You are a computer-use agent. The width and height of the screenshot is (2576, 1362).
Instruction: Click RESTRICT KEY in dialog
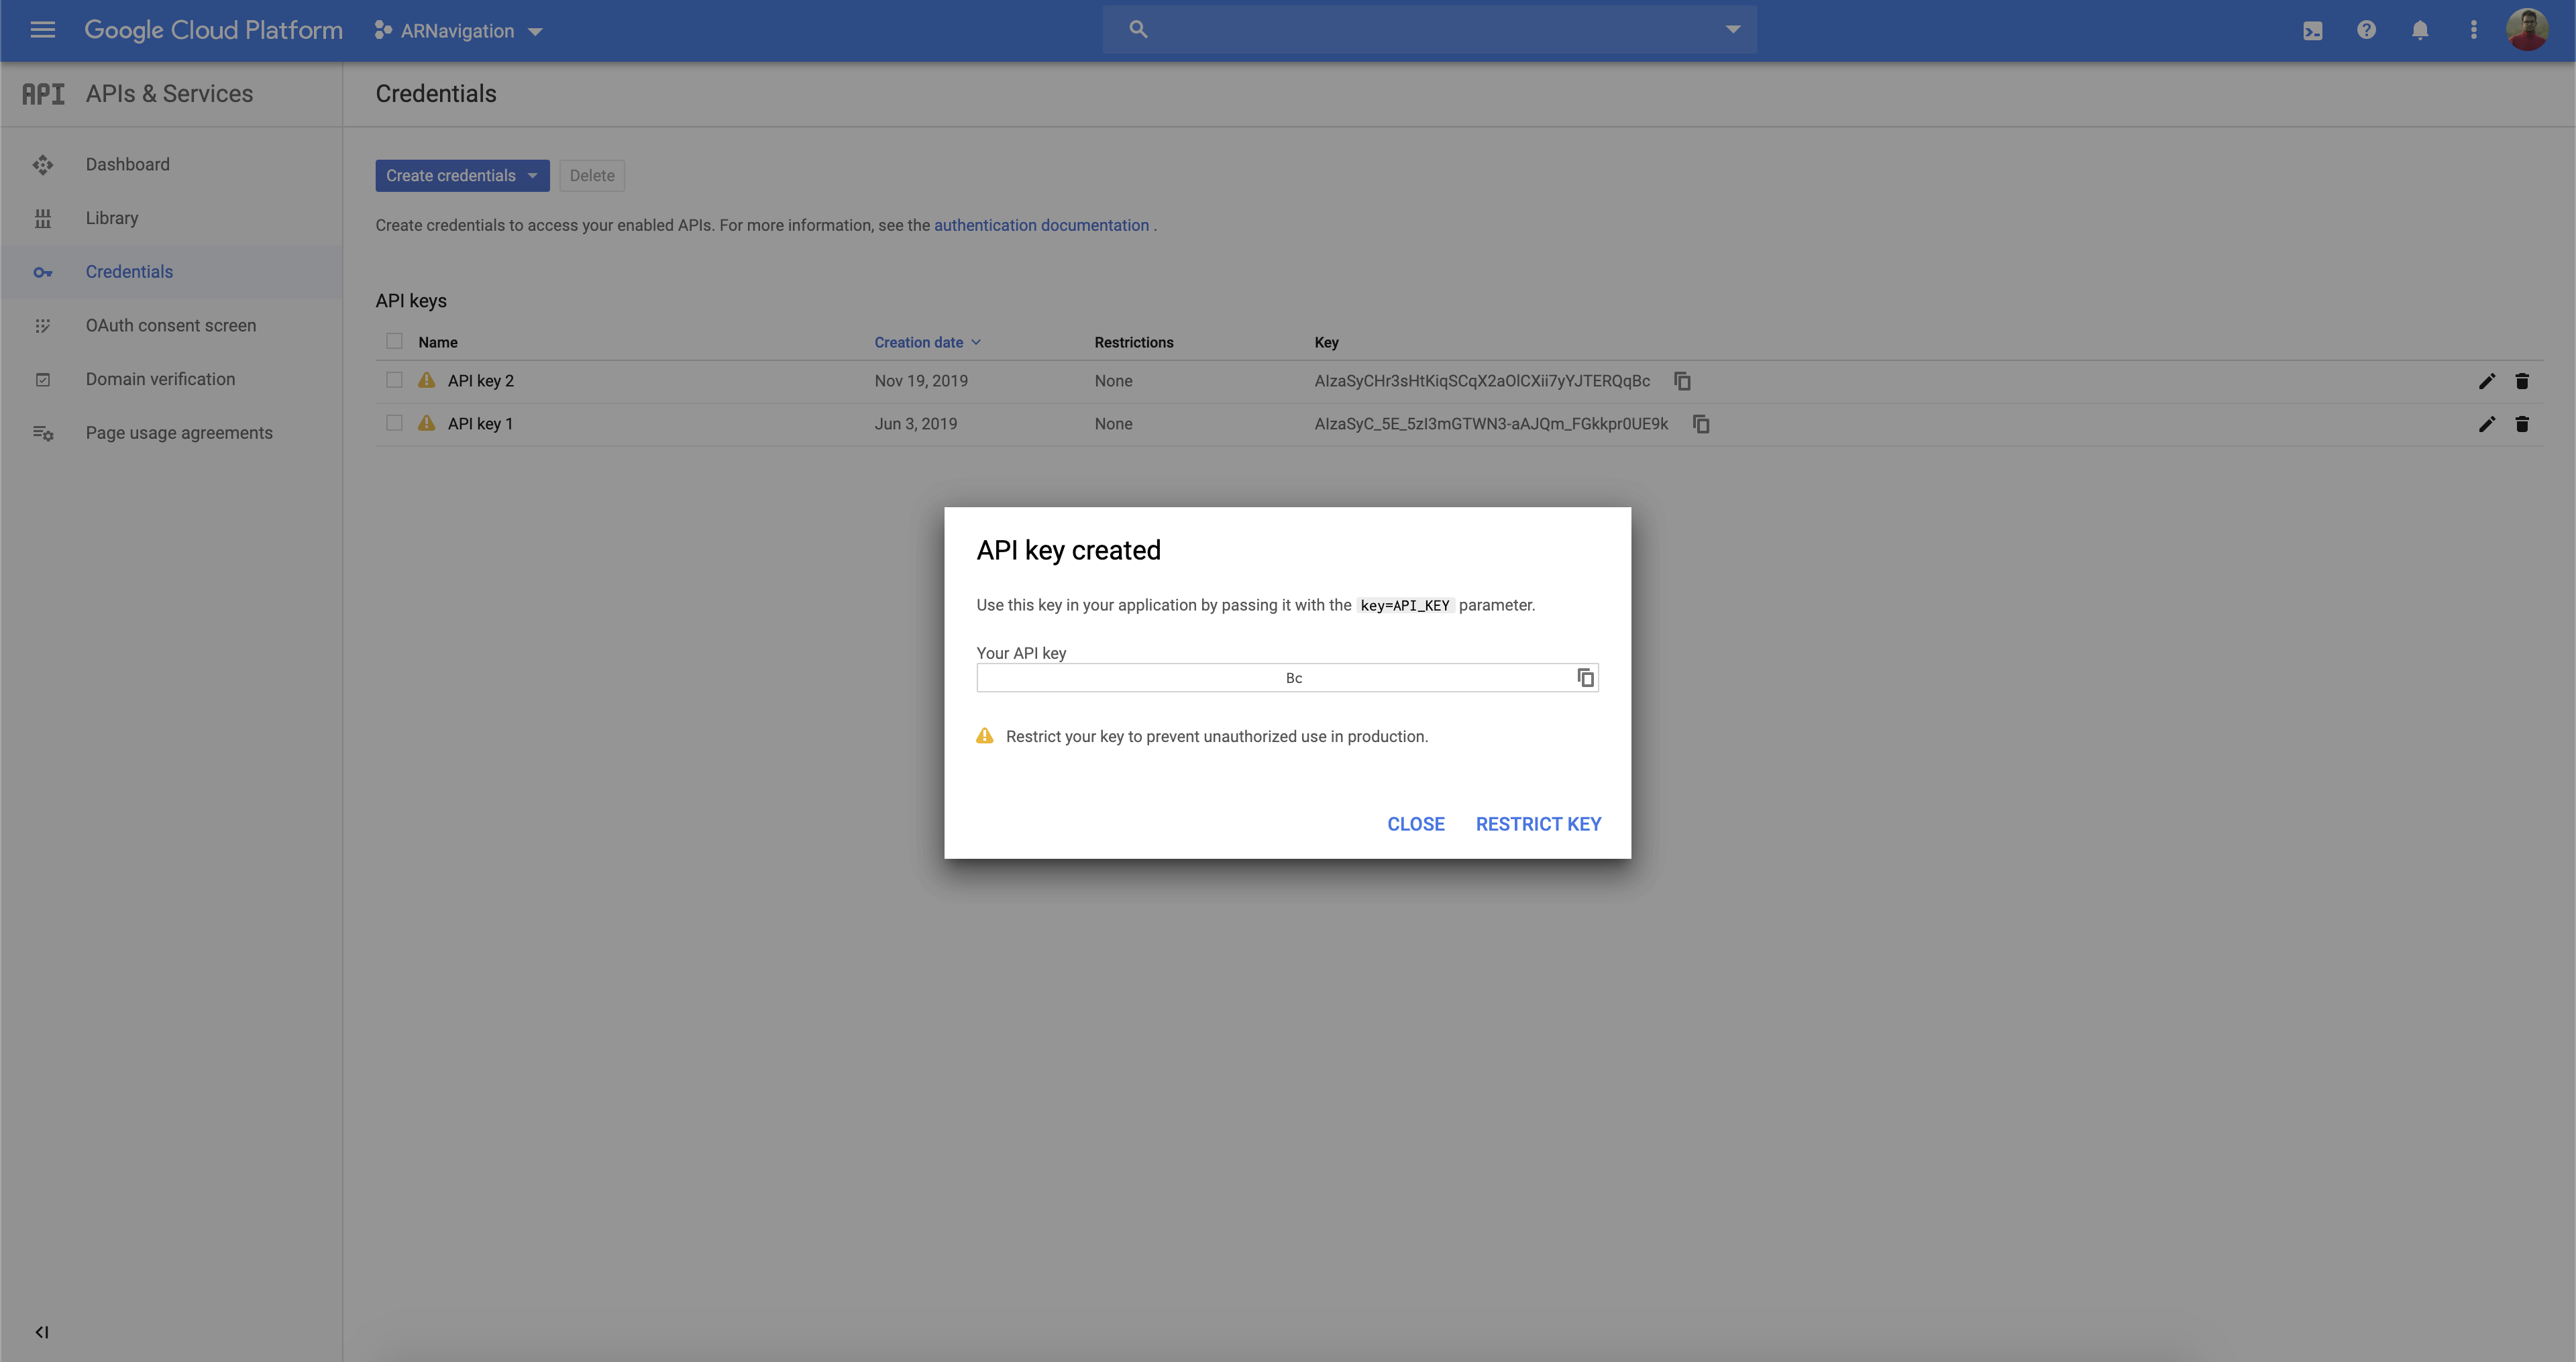pyautogui.click(x=1538, y=824)
